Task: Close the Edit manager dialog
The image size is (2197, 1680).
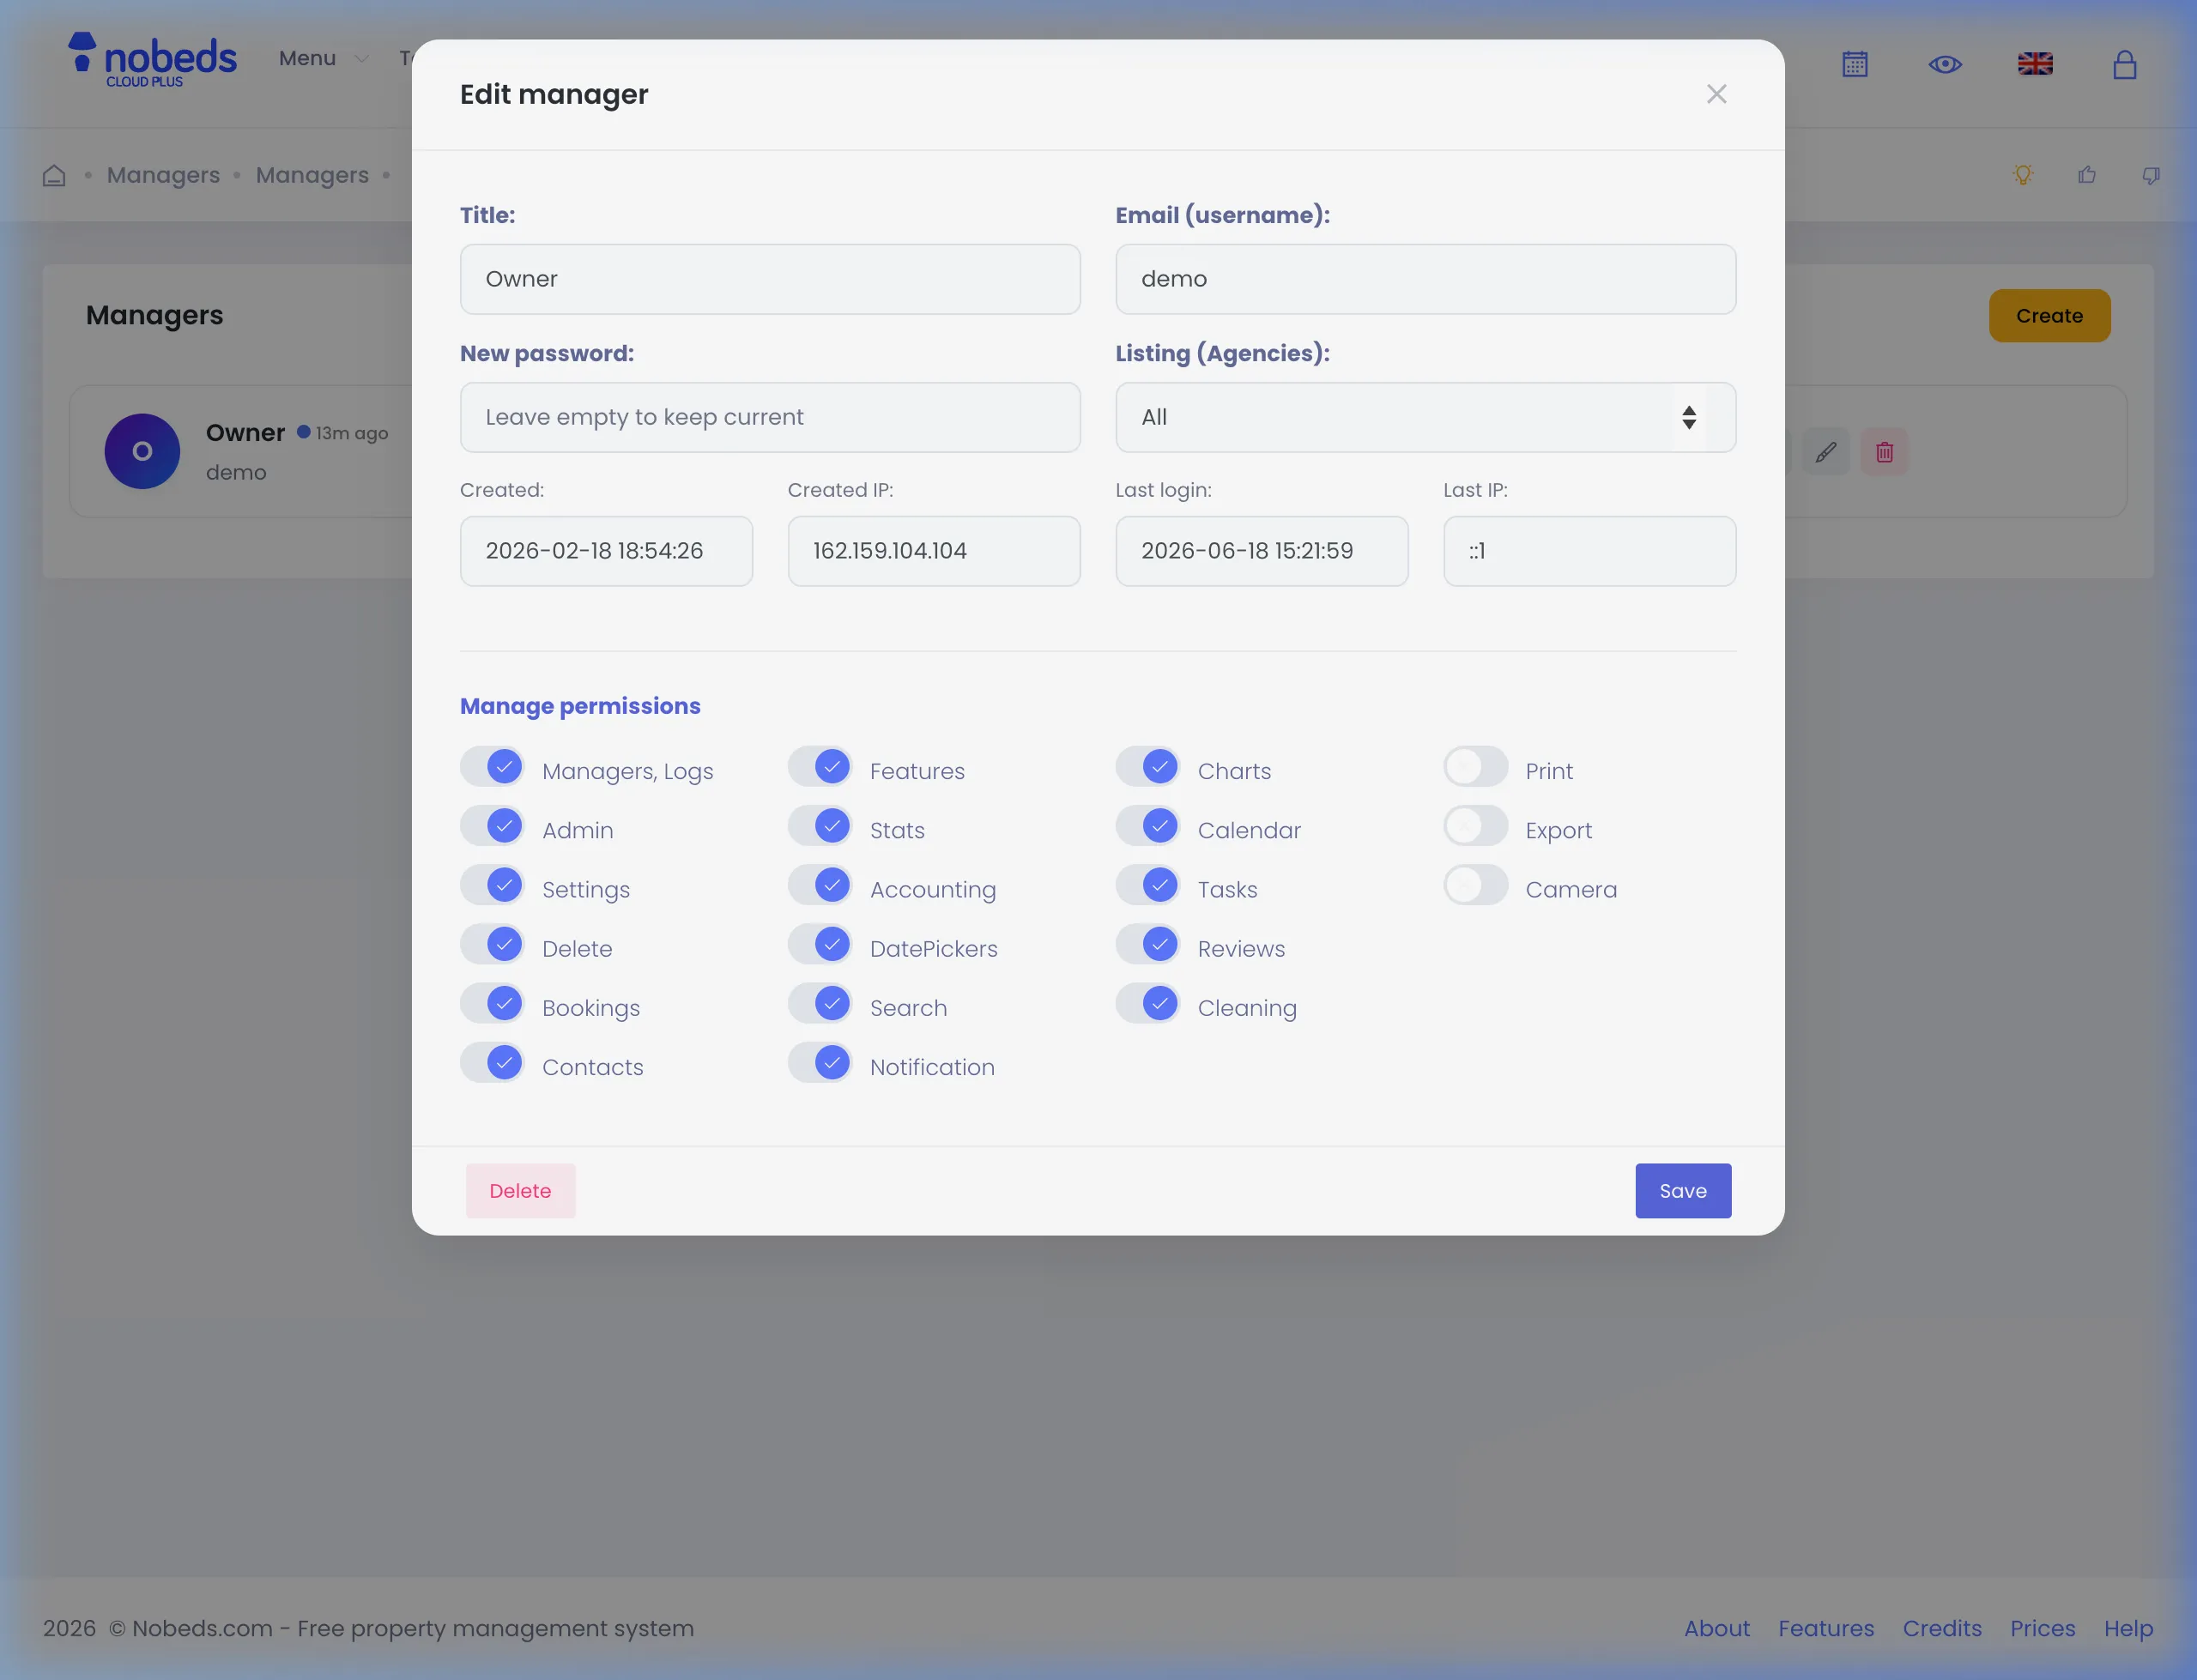Action: click(1716, 94)
